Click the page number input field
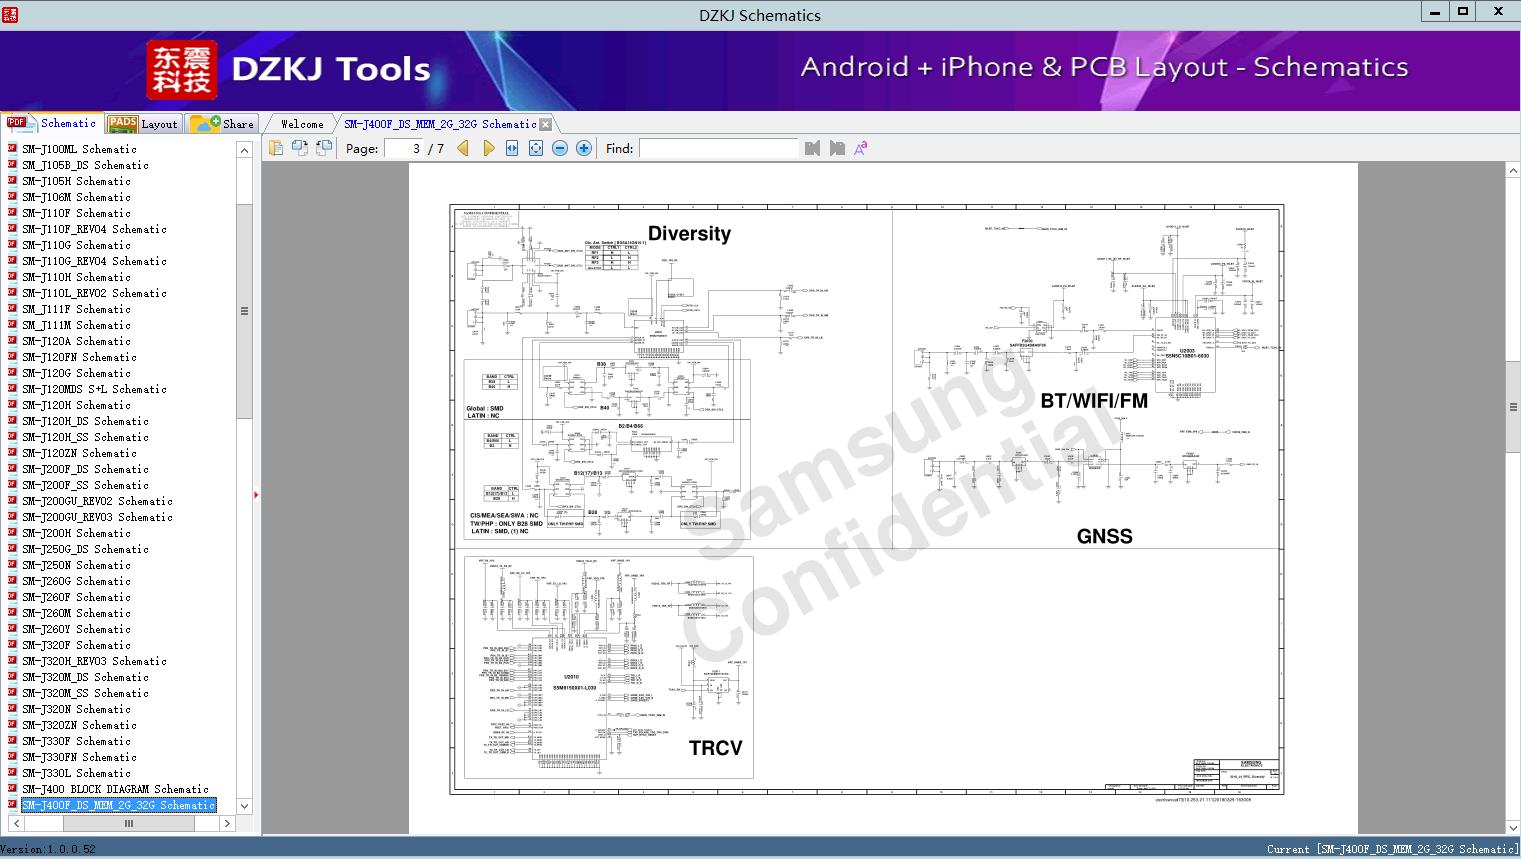Viewport: 1521px width, 859px height. pyautogui.click(x=404, y=148)
